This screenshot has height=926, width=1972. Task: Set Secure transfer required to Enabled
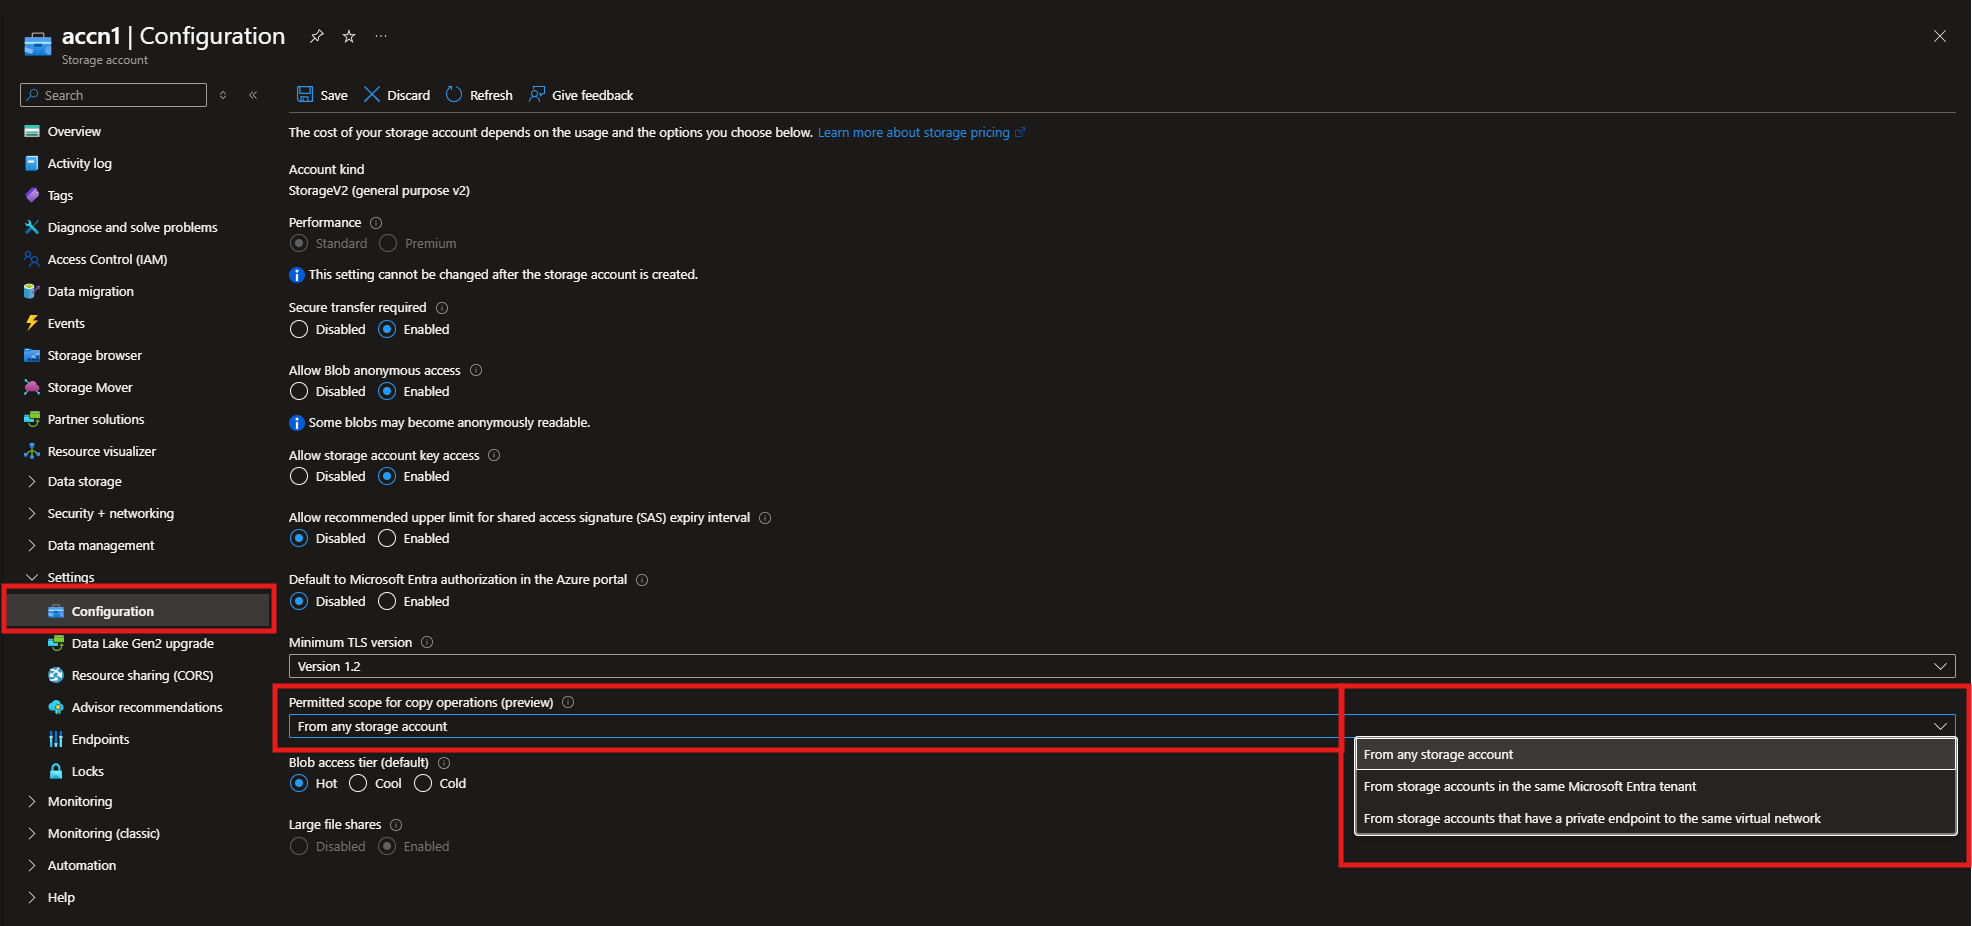pos(387,329)
